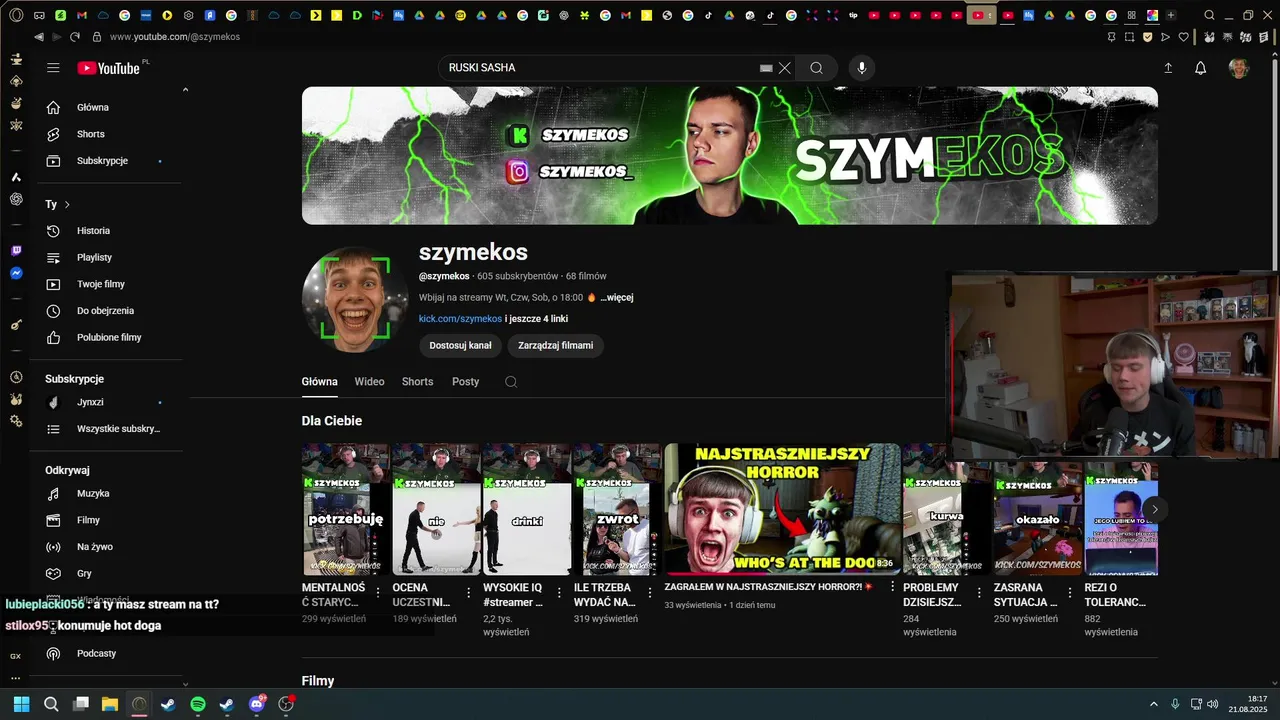The height and width of the screenshot is (720, 1280).
Task: Select the Główna channel tab
Action: (x=319, y=381)
